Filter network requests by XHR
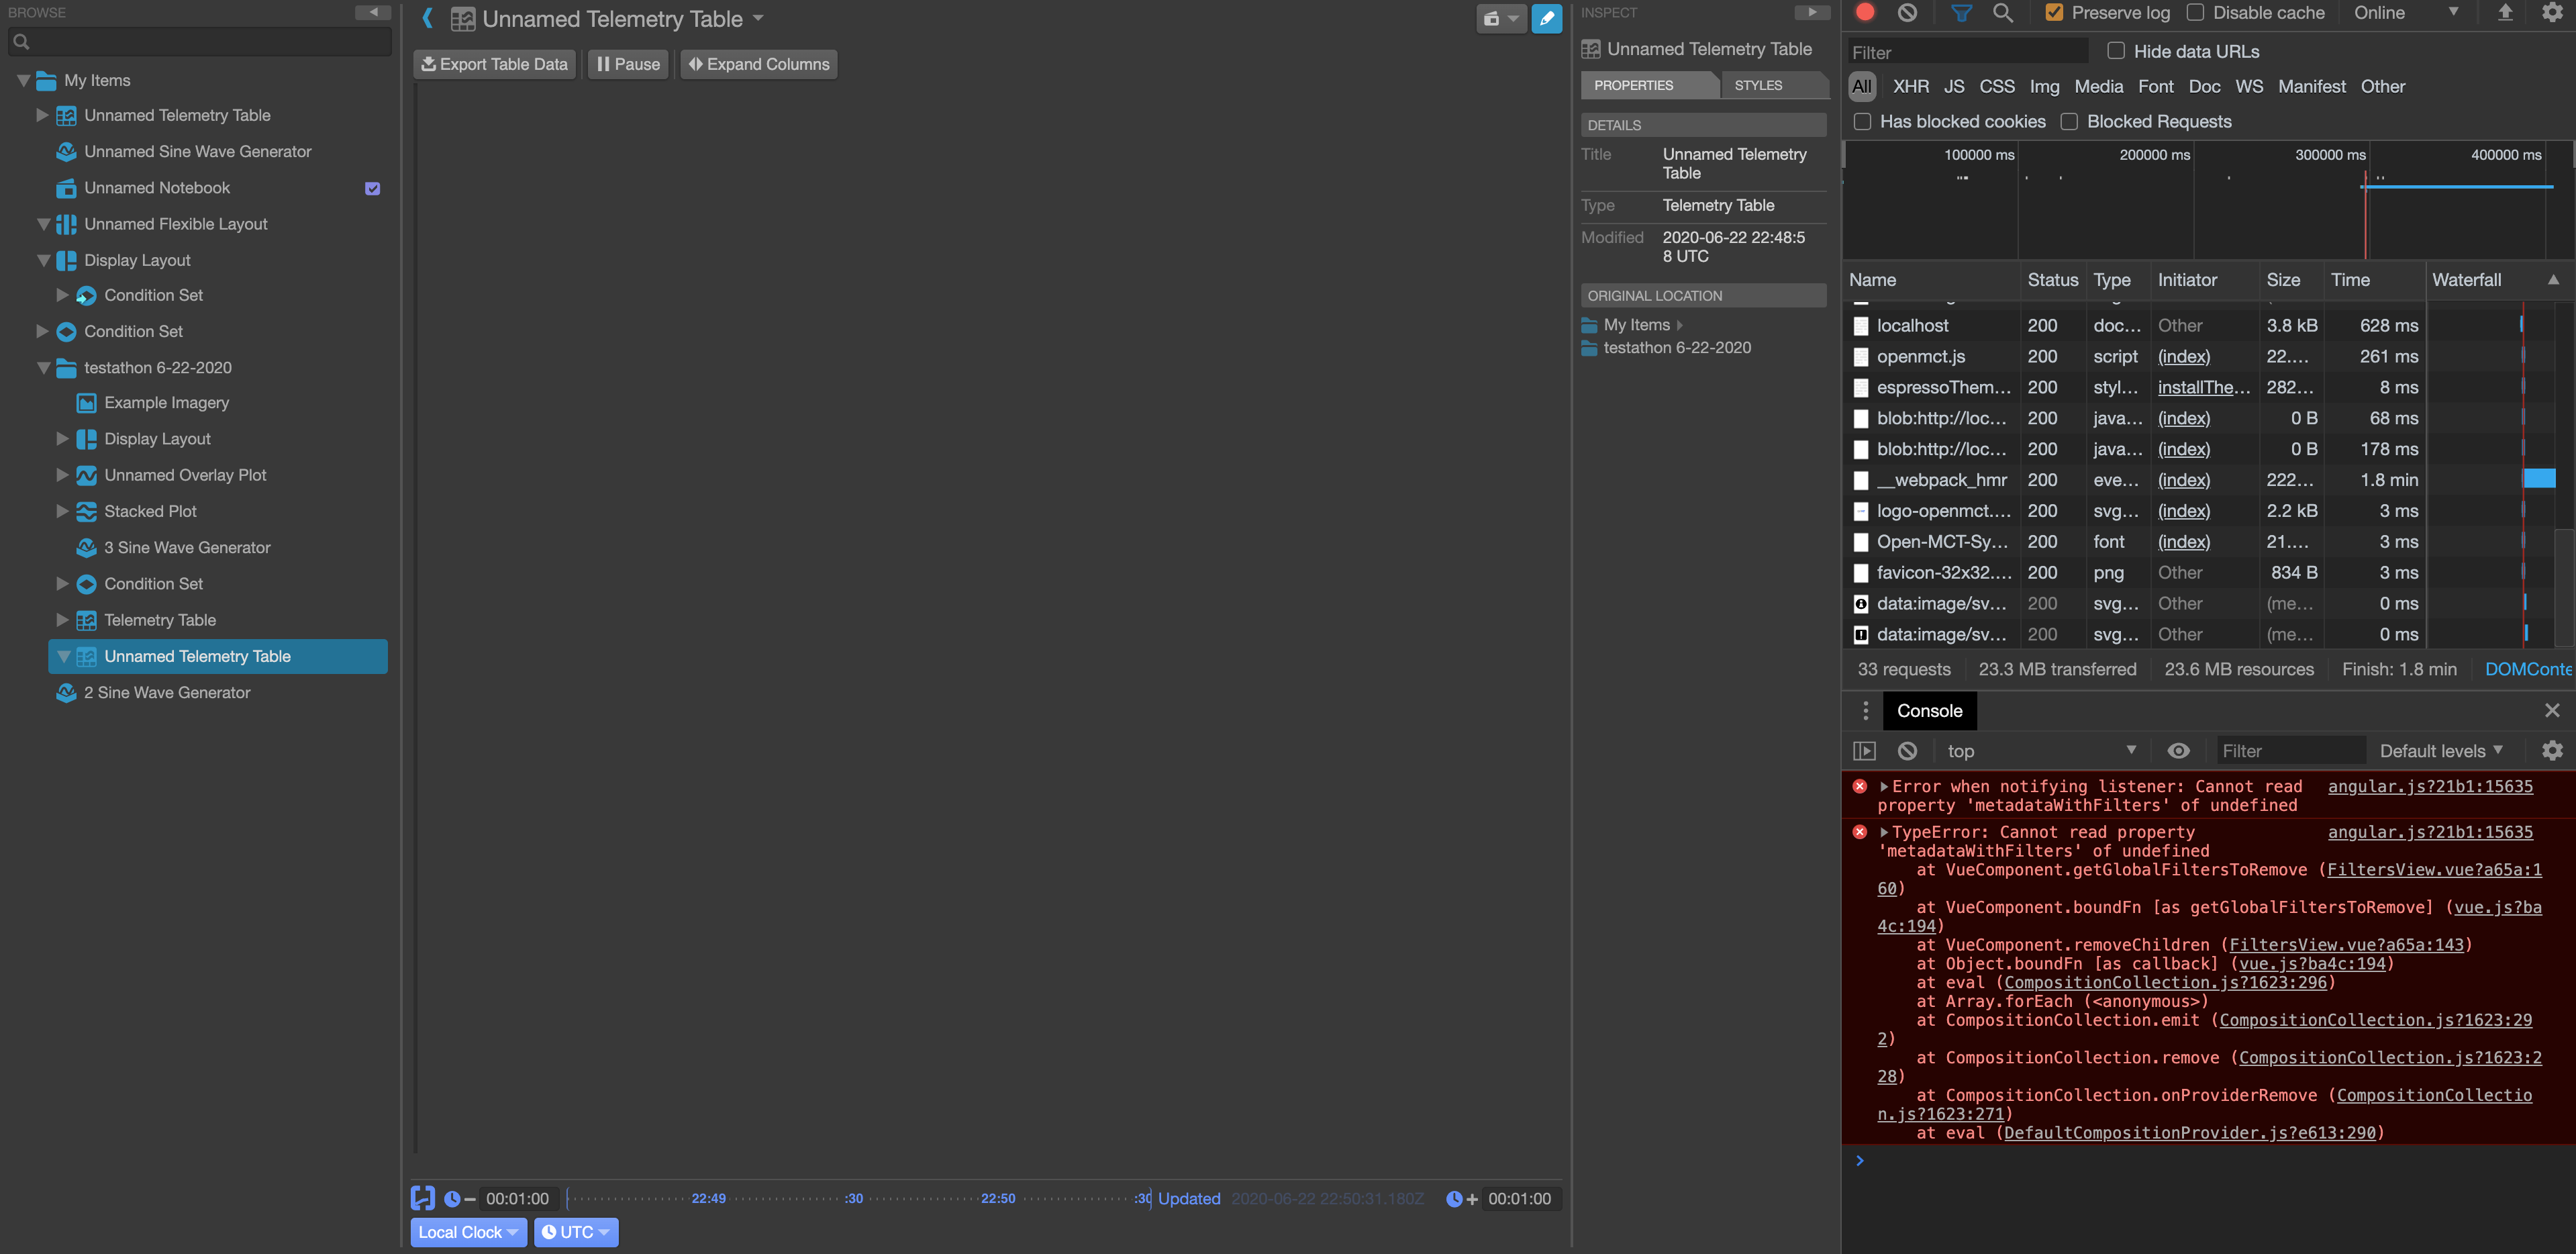The width and height of the screenshot is (2576, 1254). coord(1911,86)
